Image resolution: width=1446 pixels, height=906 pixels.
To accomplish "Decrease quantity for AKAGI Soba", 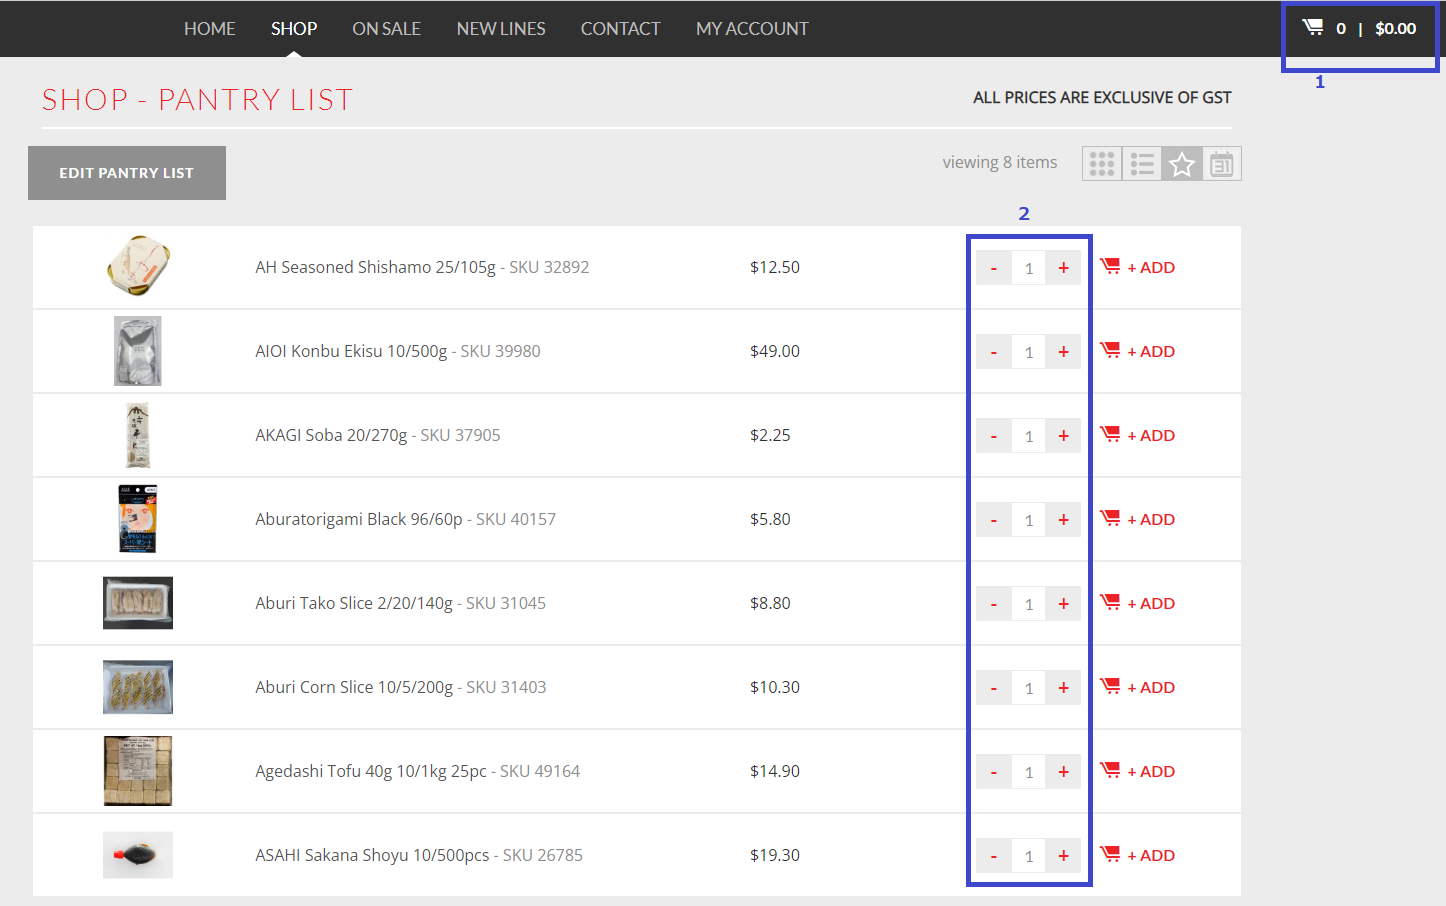I will click(x=993, y=436).
